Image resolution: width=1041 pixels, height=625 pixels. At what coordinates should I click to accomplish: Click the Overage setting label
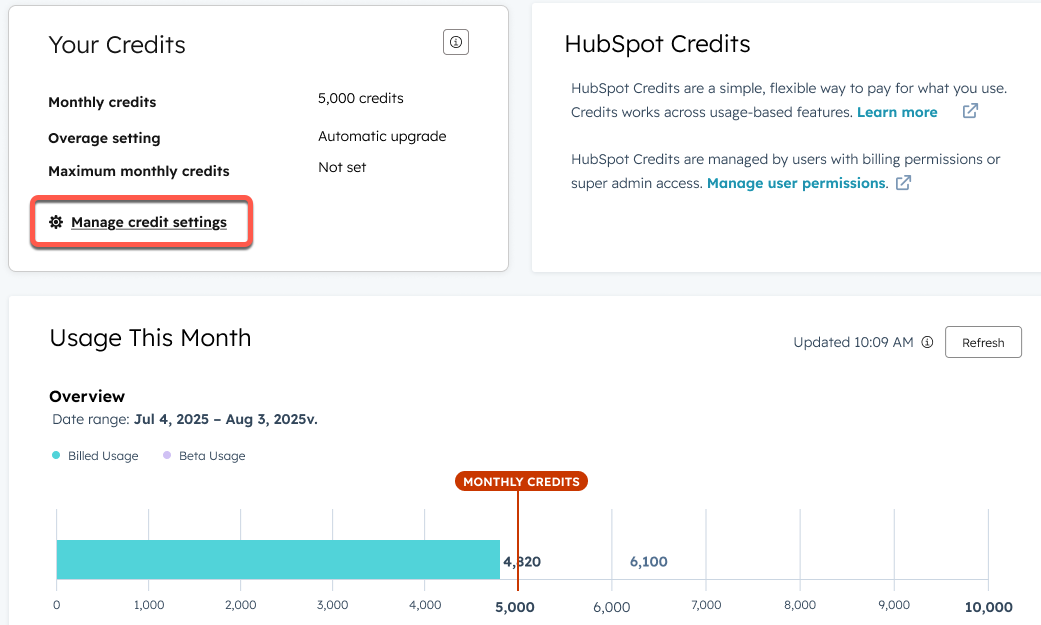(104, 138)
